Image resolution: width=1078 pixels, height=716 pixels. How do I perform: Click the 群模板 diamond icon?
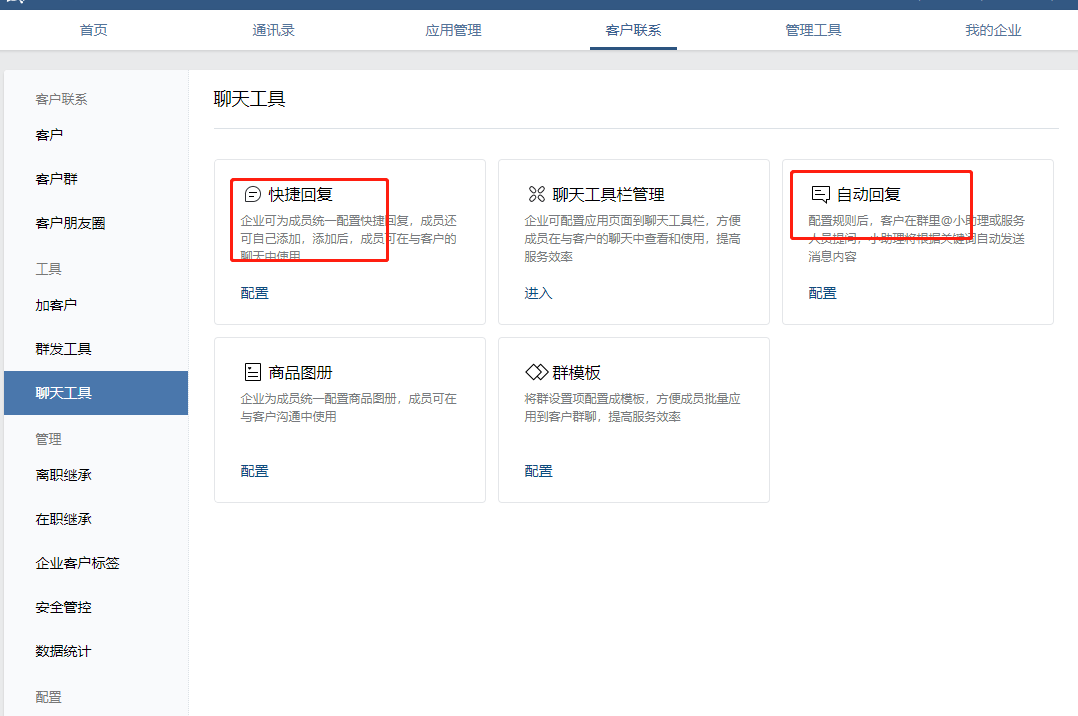pyautogui.click(x=536, y=373)
